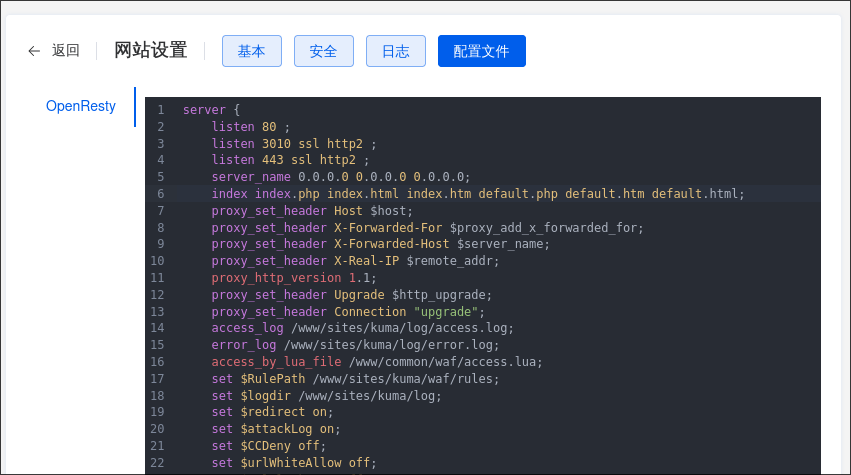Open the 安全 tab
The width and height of the screenshot is (851, 475).
(324, 51)
